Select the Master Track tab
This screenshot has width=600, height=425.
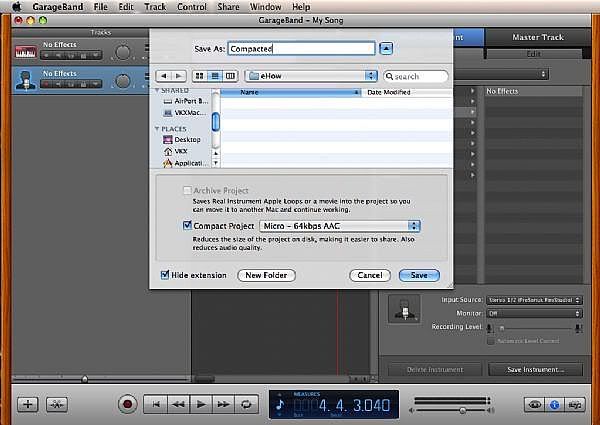pos(538,37)
